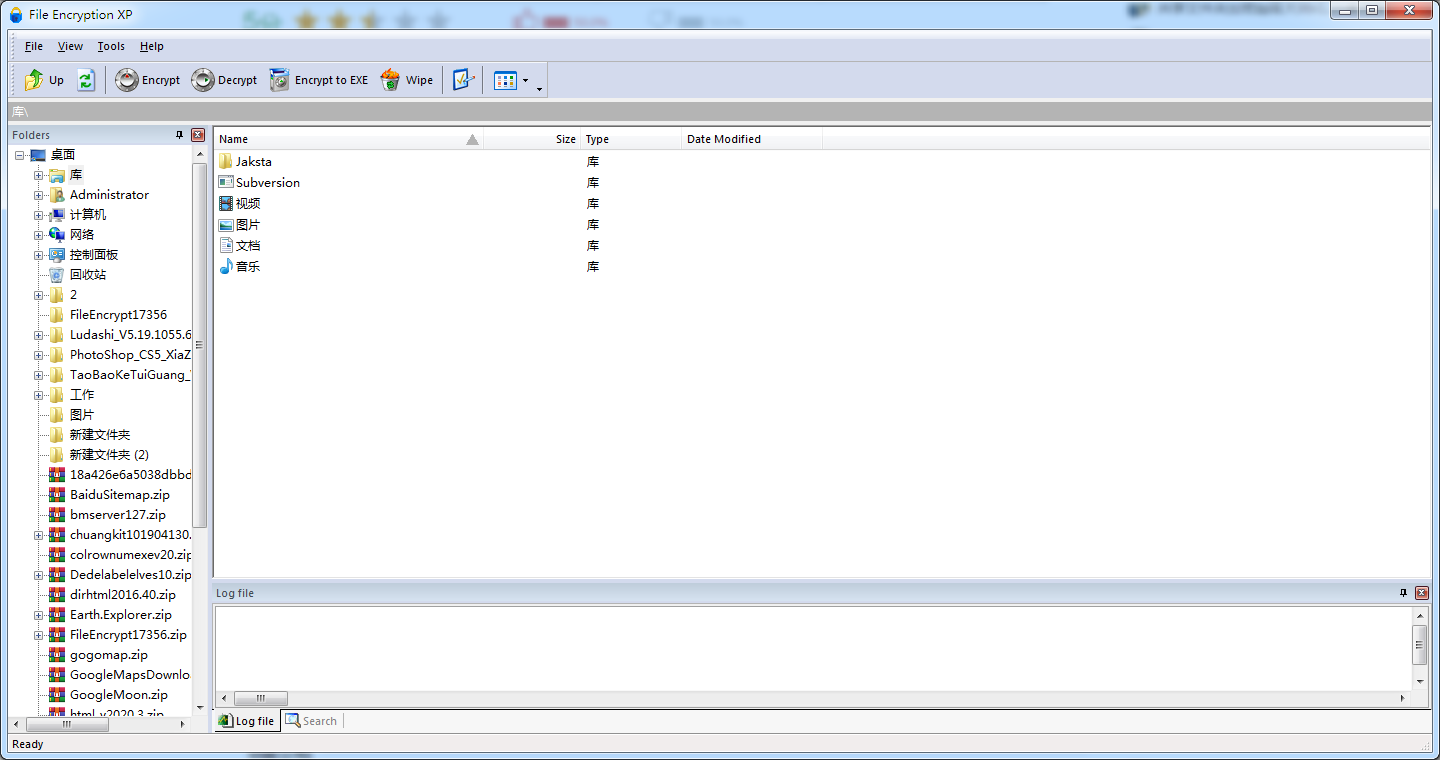Click the 控制面板 control panel icon

pos(57,255)
